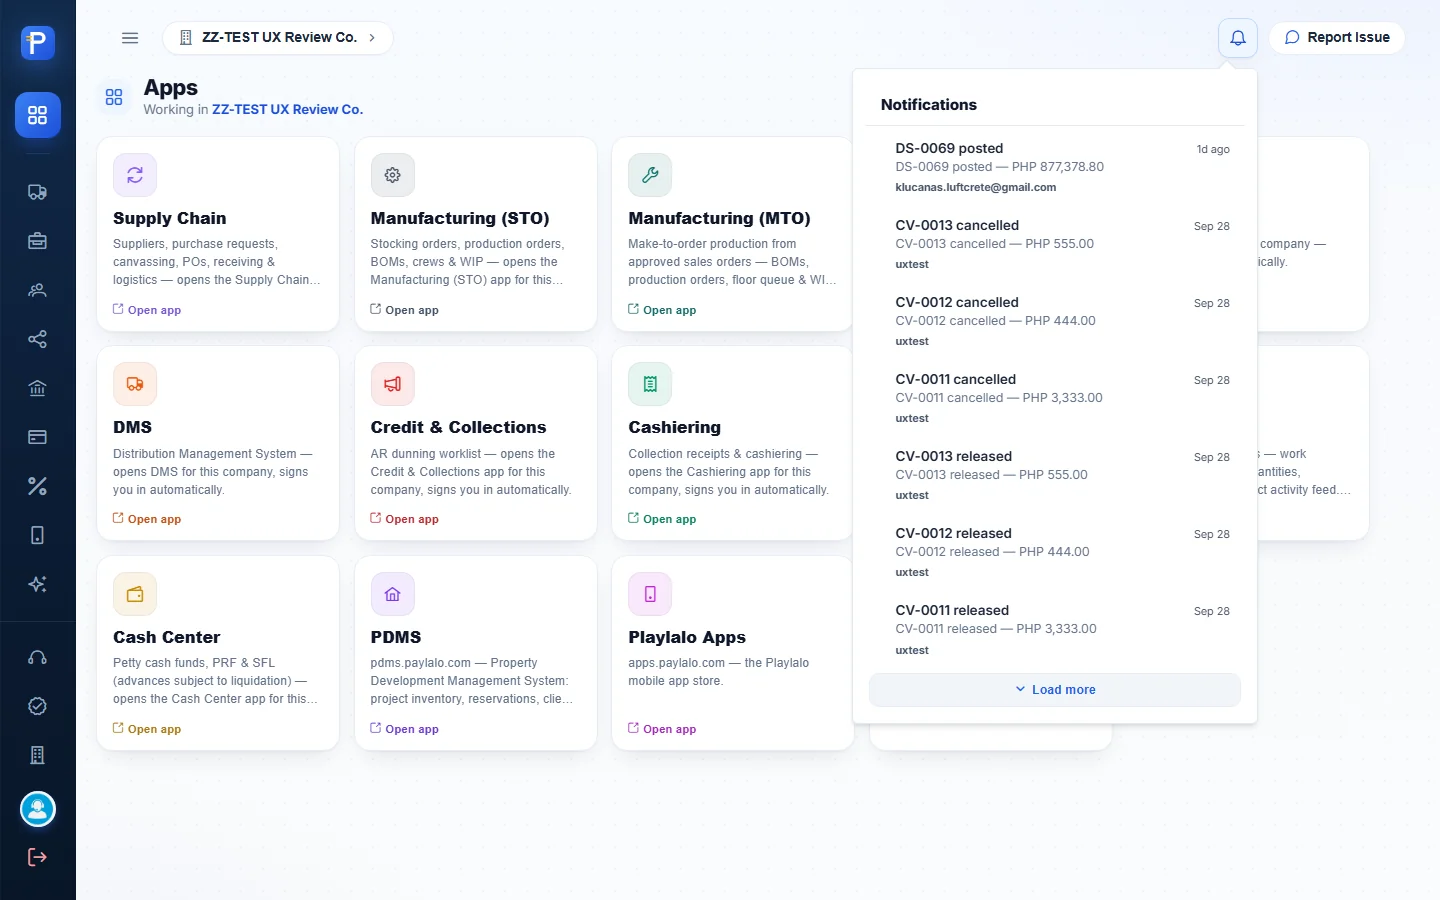Open the notifications bell icon
Image resolution: width=1440 pixels, height=900 pixels.
pos(1237,38)
